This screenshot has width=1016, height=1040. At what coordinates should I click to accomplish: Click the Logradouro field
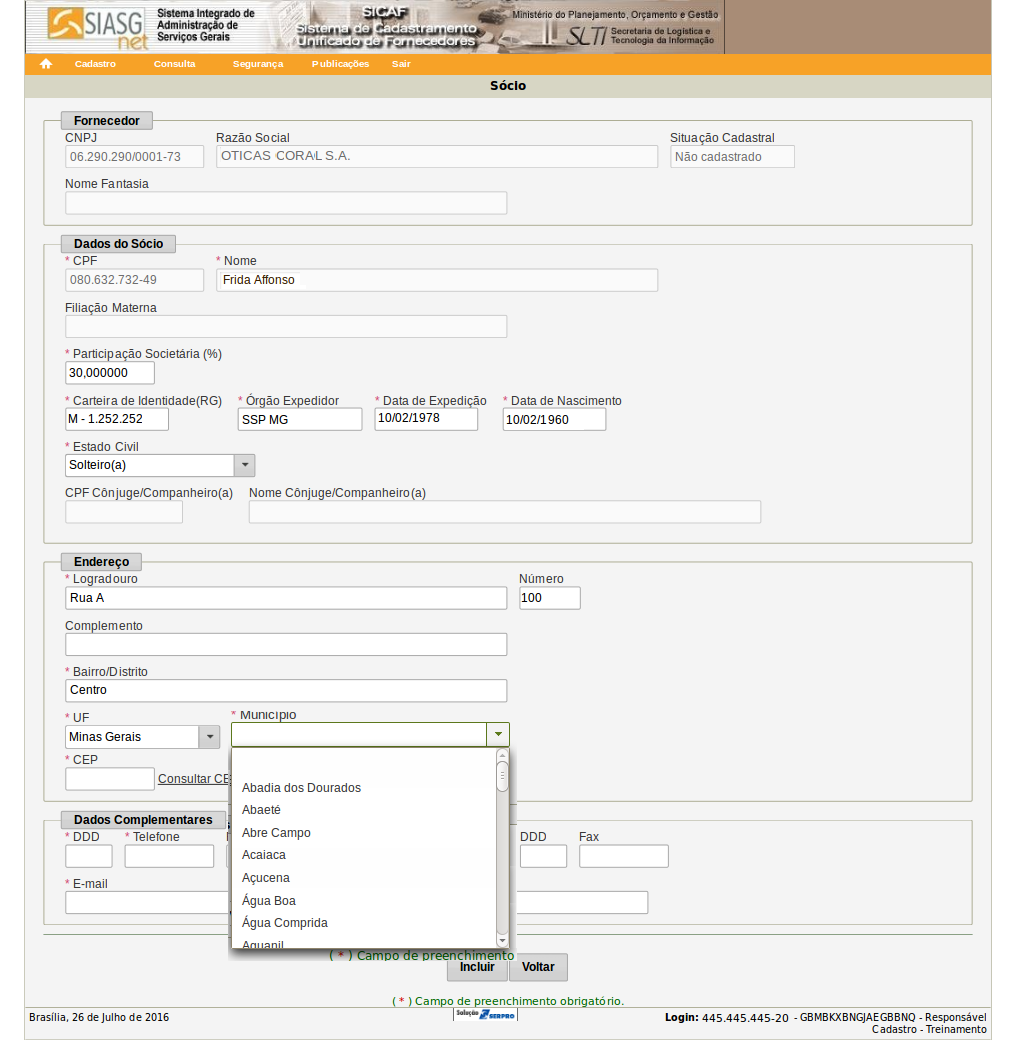point(286,598)
